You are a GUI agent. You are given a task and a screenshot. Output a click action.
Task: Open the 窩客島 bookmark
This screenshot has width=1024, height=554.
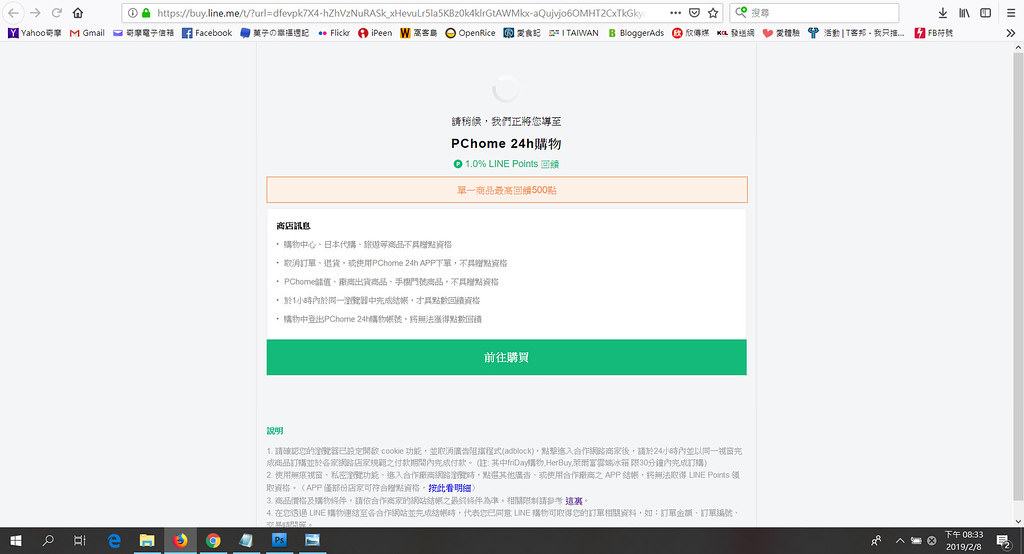(418, 33)
